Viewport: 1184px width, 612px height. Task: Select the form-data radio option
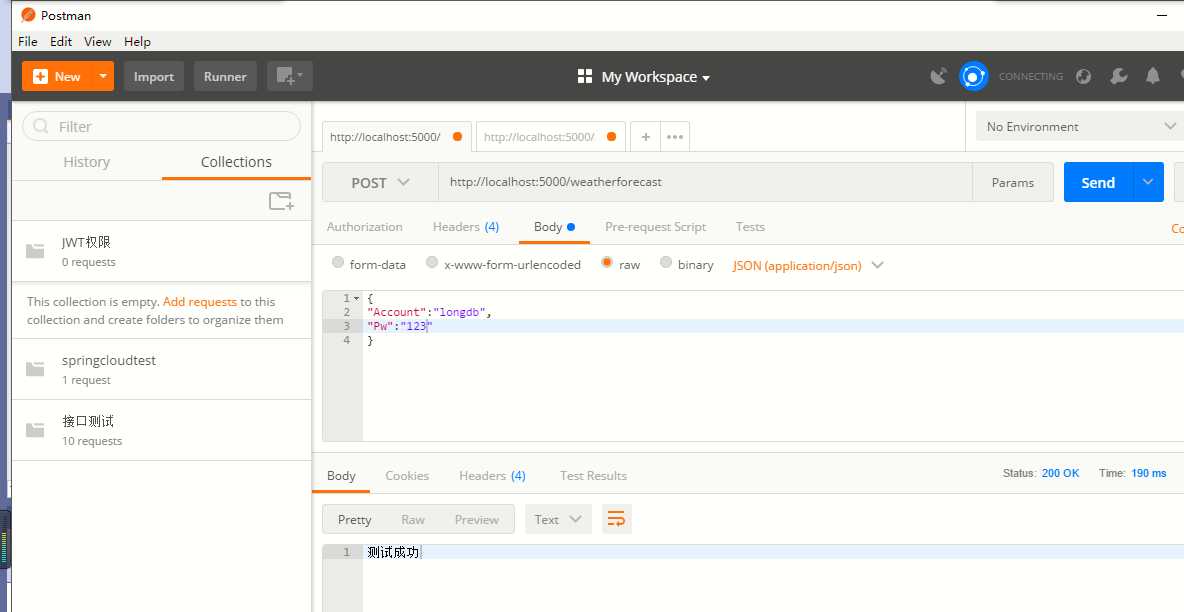(338, 262)
